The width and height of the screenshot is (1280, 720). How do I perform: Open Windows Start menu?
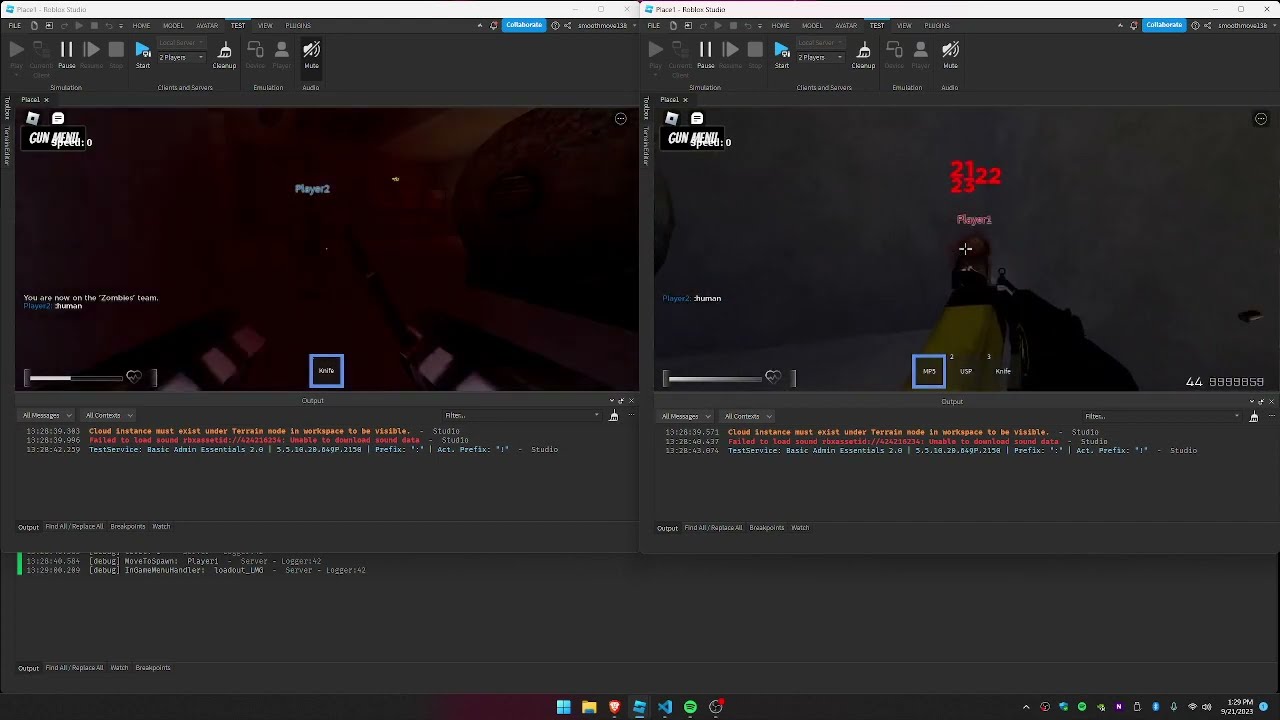(564, 707)
